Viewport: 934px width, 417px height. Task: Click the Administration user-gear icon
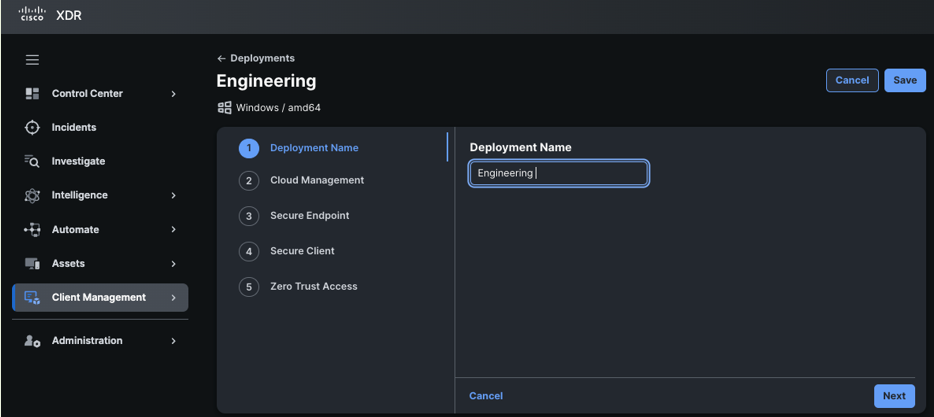click(x=32, y=341)
